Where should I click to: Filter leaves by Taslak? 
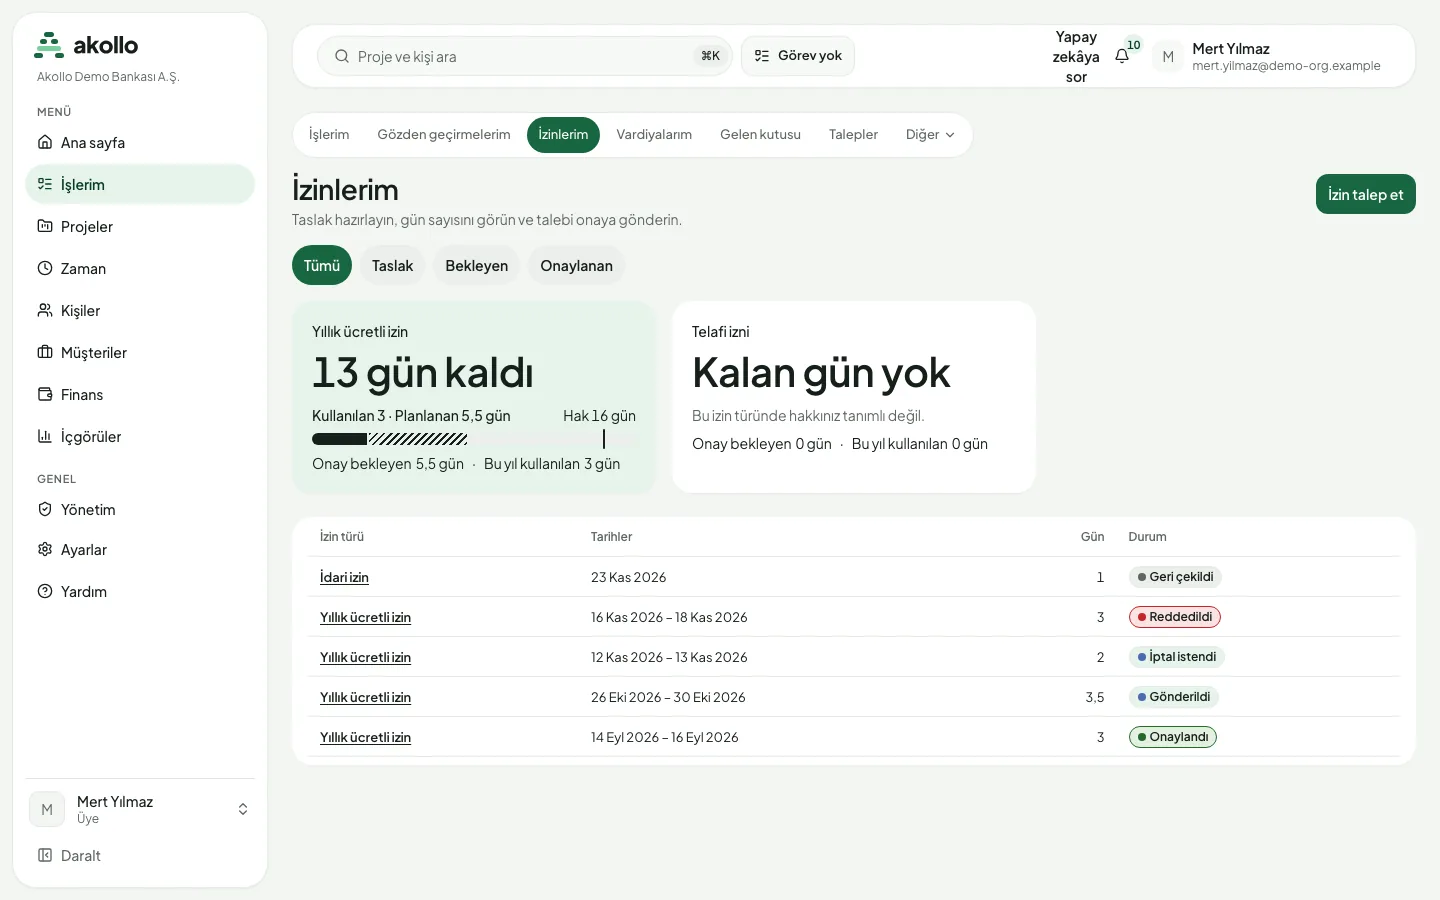click(x=392, y=266)
